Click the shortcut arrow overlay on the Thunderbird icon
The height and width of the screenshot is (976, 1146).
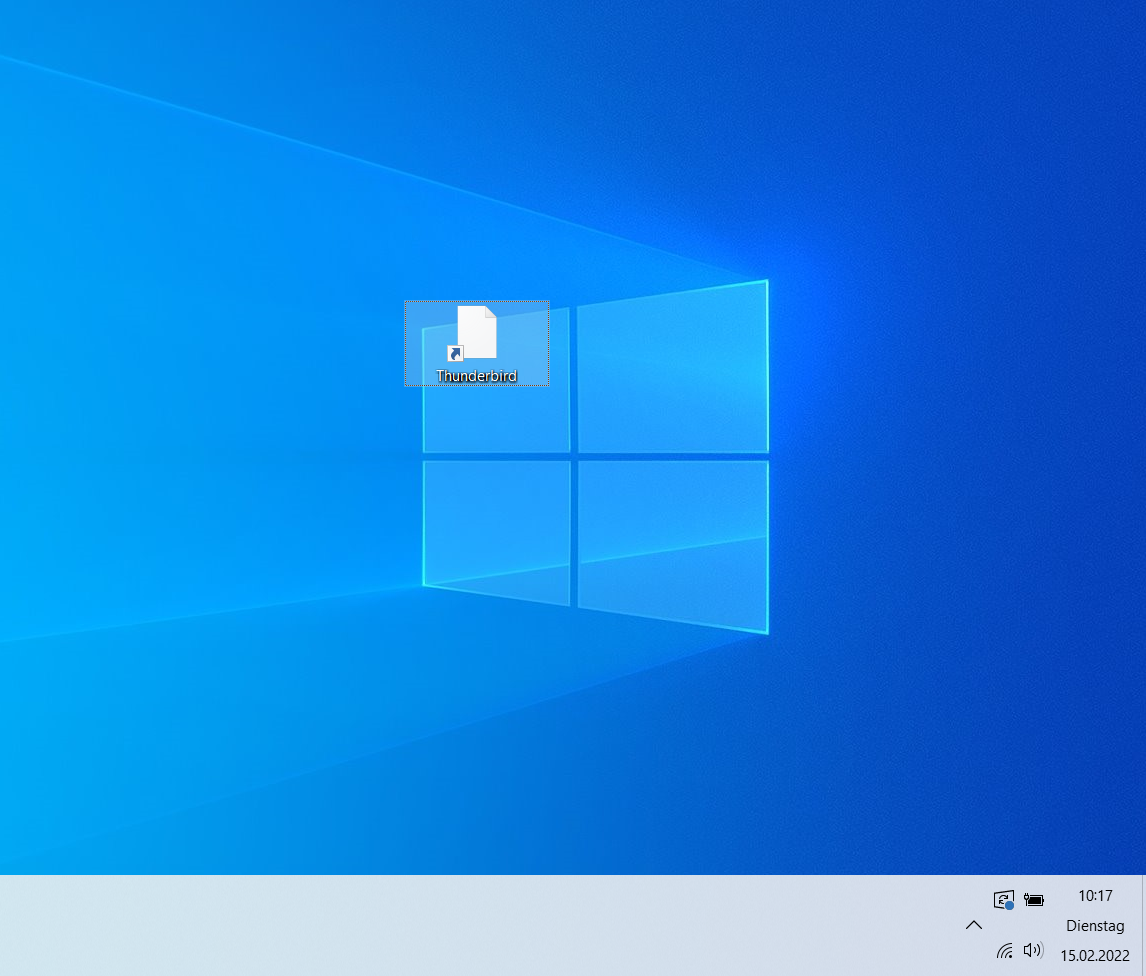[x=455, y=354]
